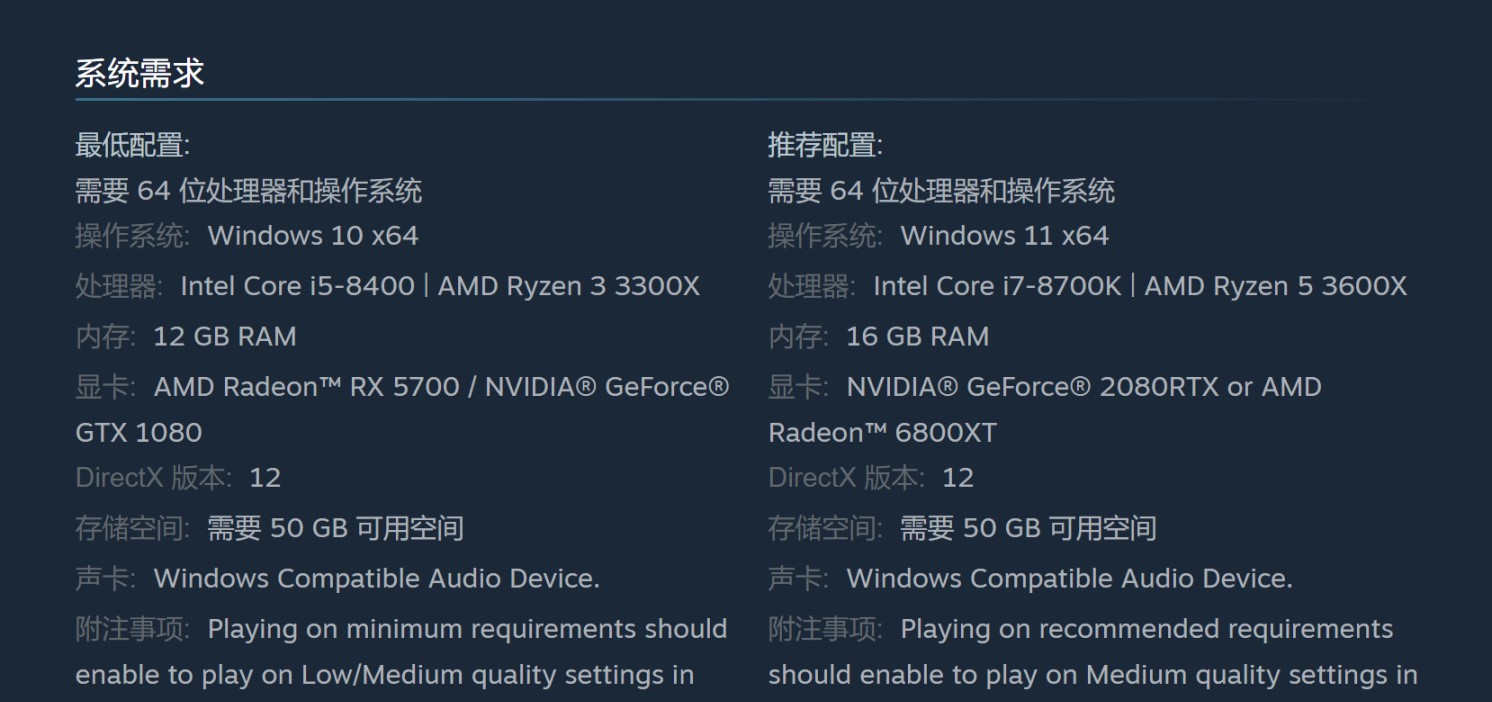
Task: Click Intel Core i5-8400 processor line
Action: [440, 286]
